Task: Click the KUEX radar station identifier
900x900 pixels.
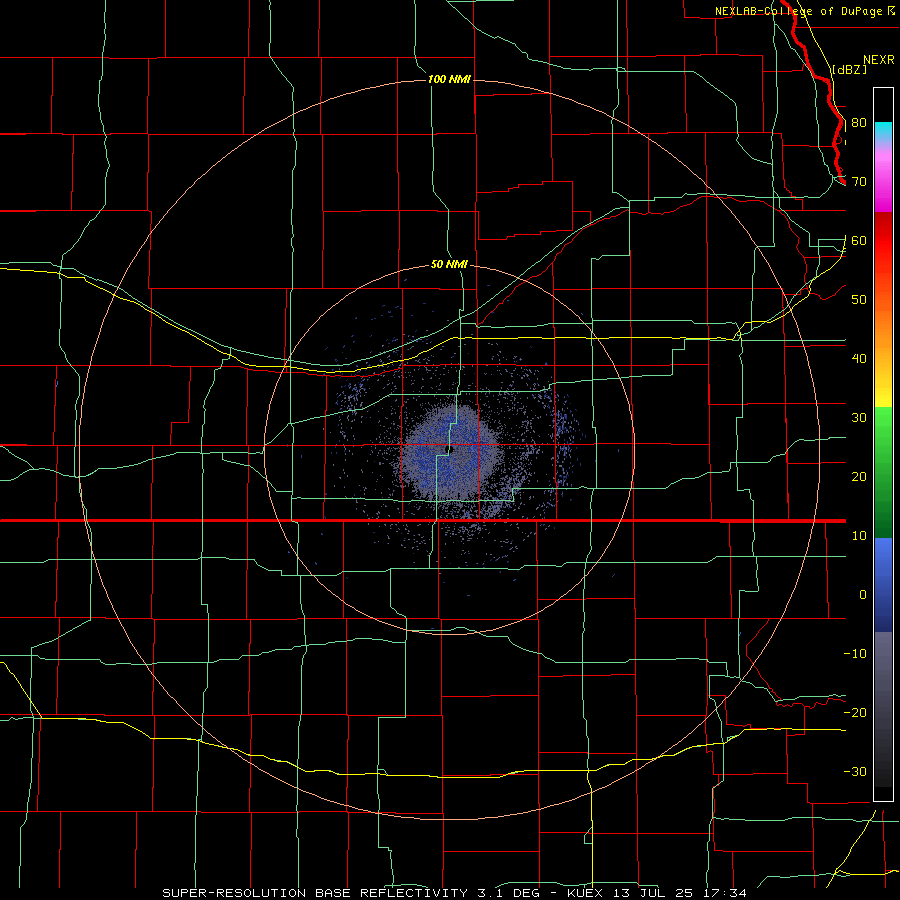Action: point(587,893)
